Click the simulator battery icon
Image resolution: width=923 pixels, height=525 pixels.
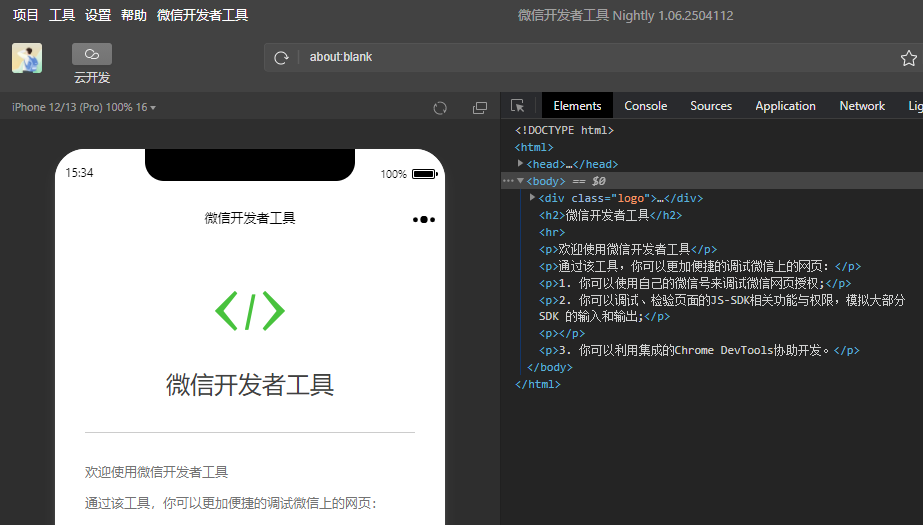coord(424,174)
